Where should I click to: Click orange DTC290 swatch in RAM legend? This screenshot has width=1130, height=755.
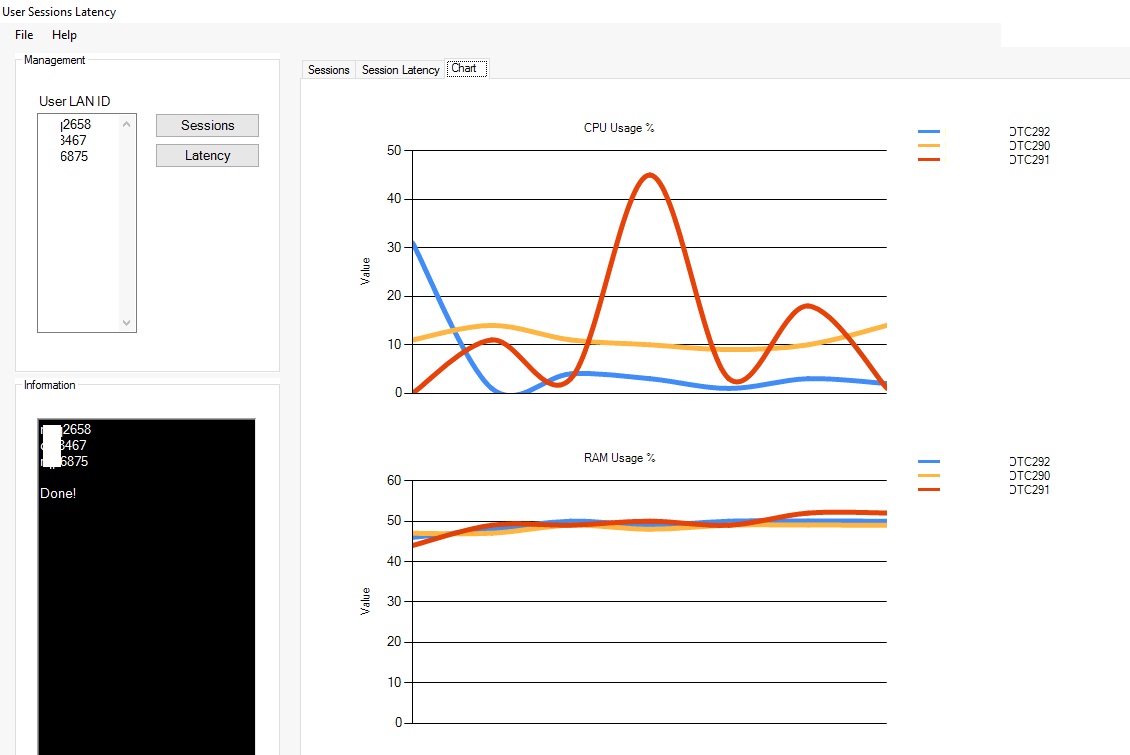929,475
